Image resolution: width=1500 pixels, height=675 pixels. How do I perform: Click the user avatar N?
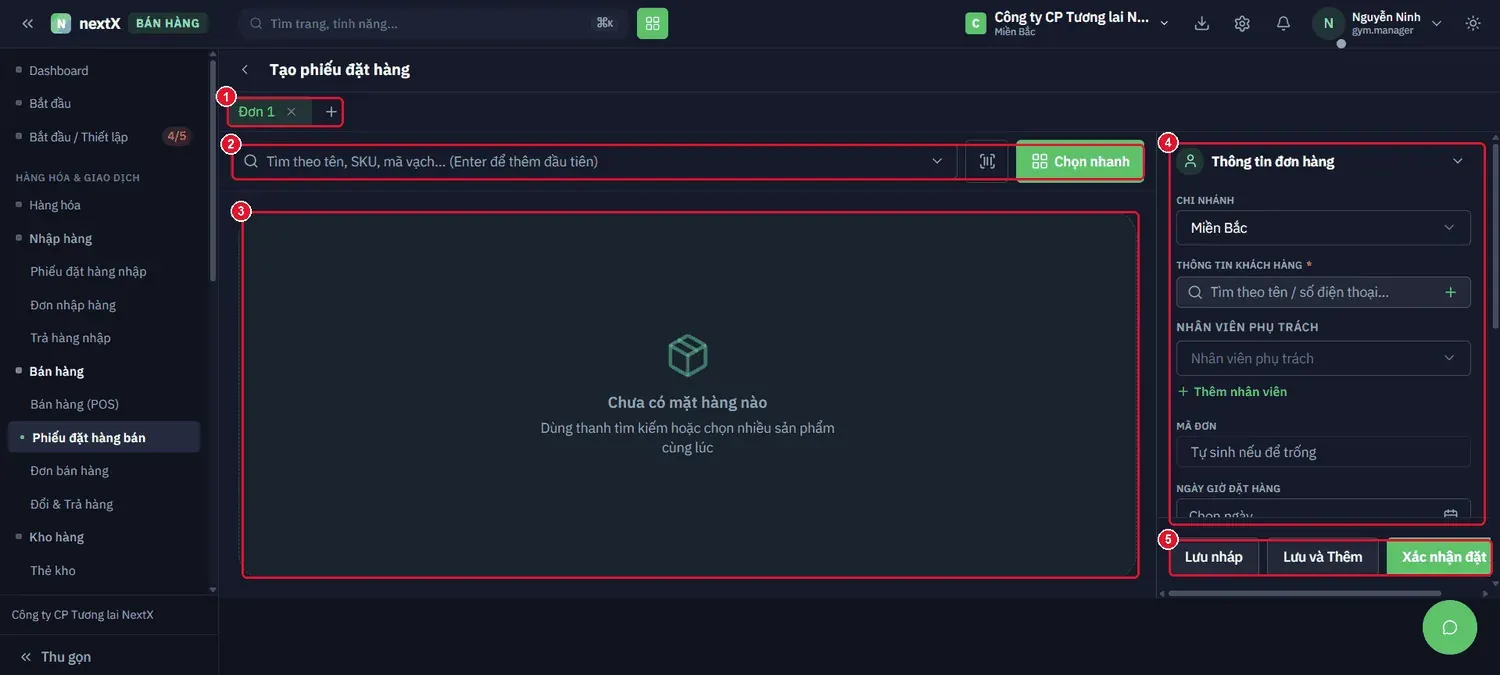click(1328, 23)
